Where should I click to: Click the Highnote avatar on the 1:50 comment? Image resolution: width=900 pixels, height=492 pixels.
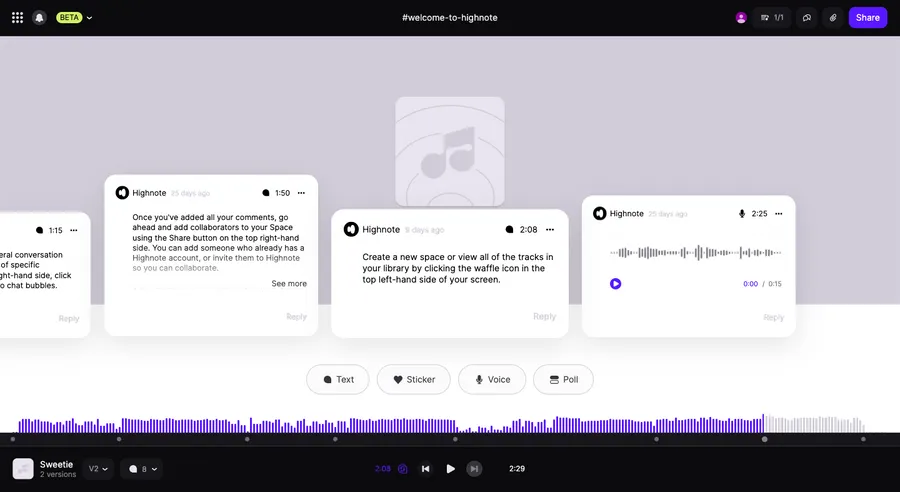pos(122,193)
